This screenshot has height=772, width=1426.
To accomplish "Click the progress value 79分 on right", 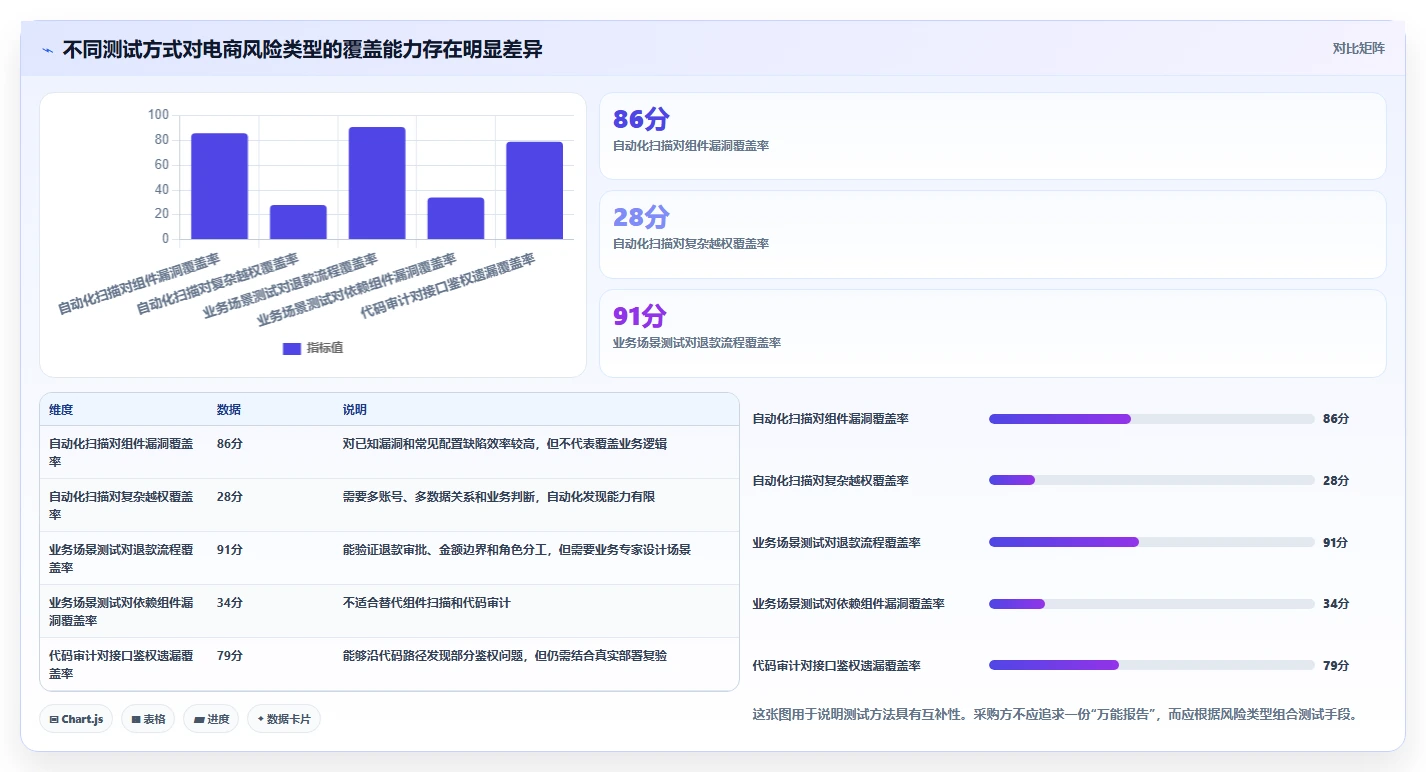I will (1336, 665).
